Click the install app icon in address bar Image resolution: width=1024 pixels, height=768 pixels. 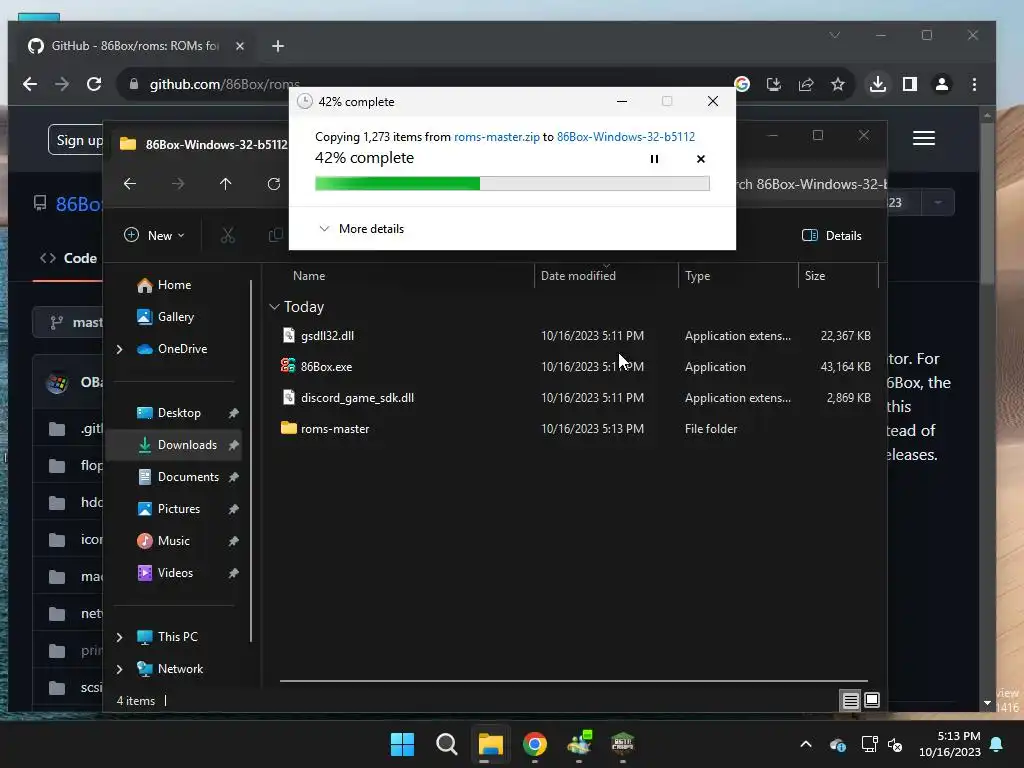click(774, 84)
